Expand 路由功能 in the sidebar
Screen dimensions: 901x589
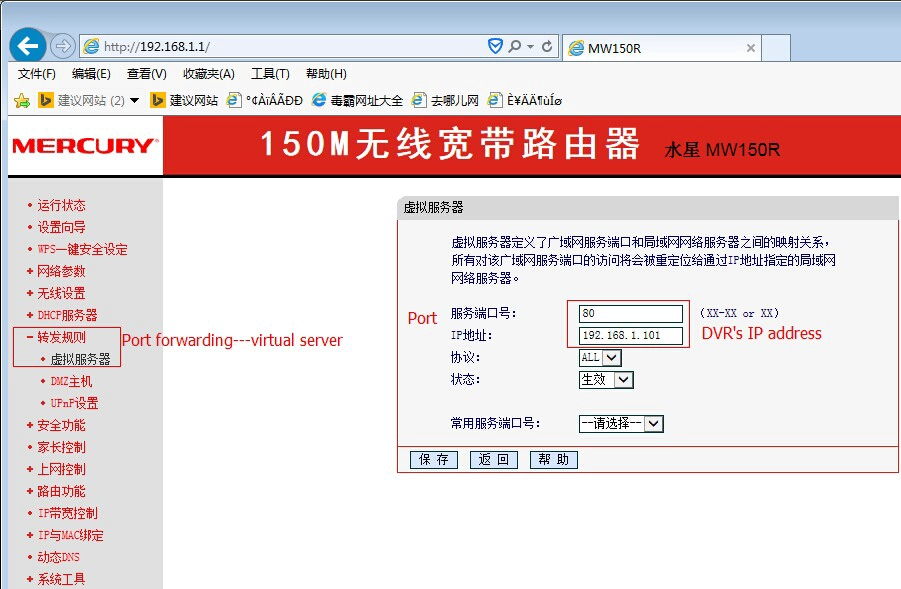click(61, 491)
